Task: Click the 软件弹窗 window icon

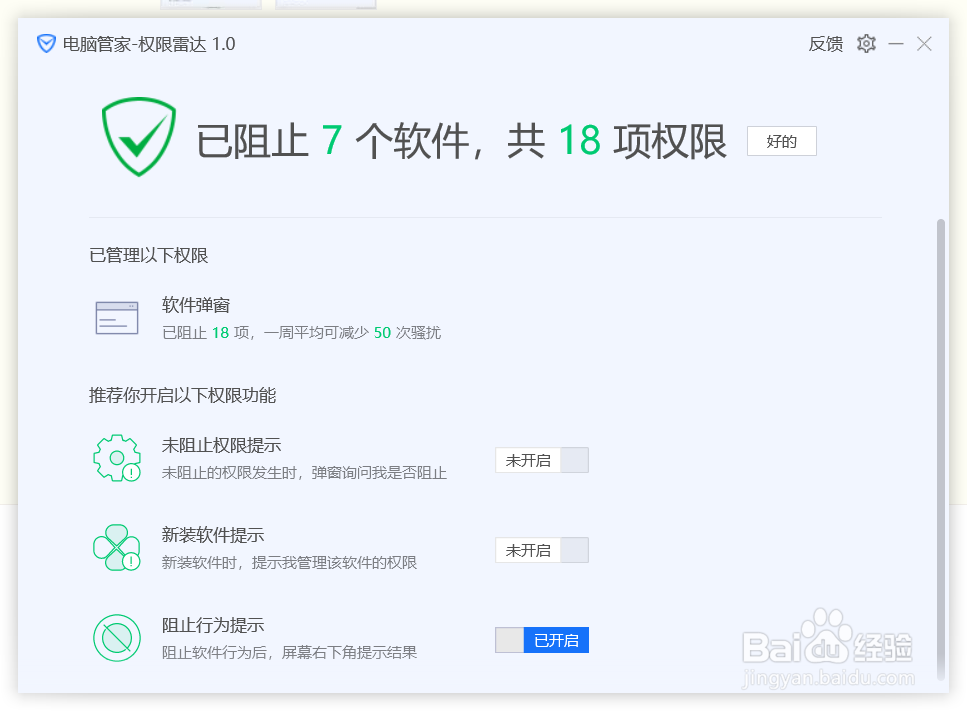Action: [117, 318]
